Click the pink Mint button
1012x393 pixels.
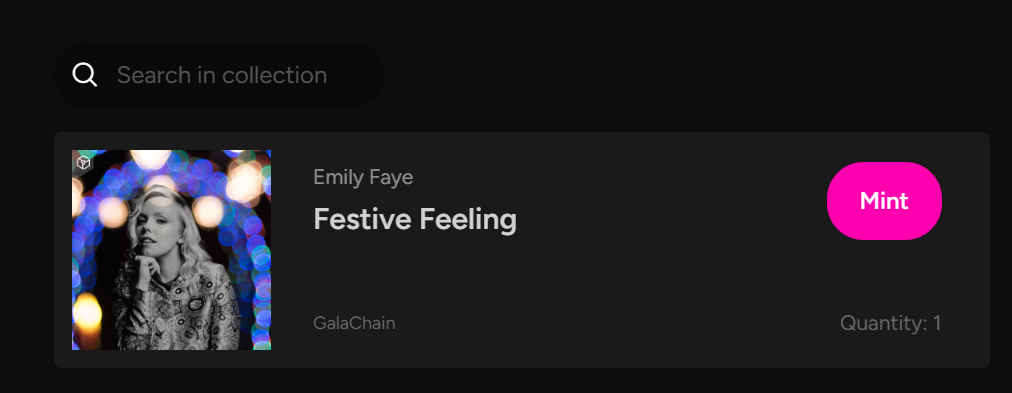[884, 201]
